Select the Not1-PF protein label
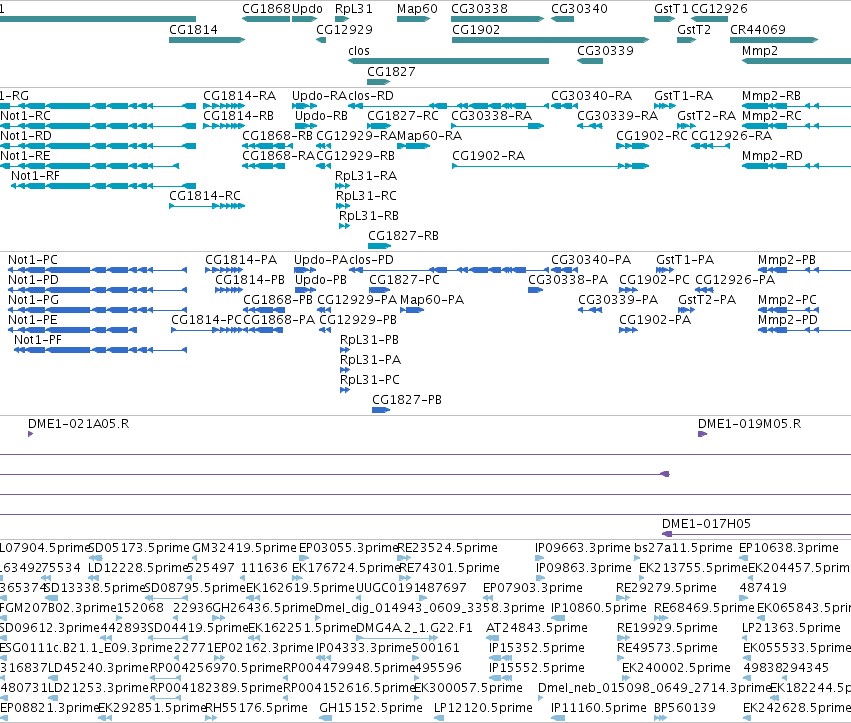 (37, 340)
